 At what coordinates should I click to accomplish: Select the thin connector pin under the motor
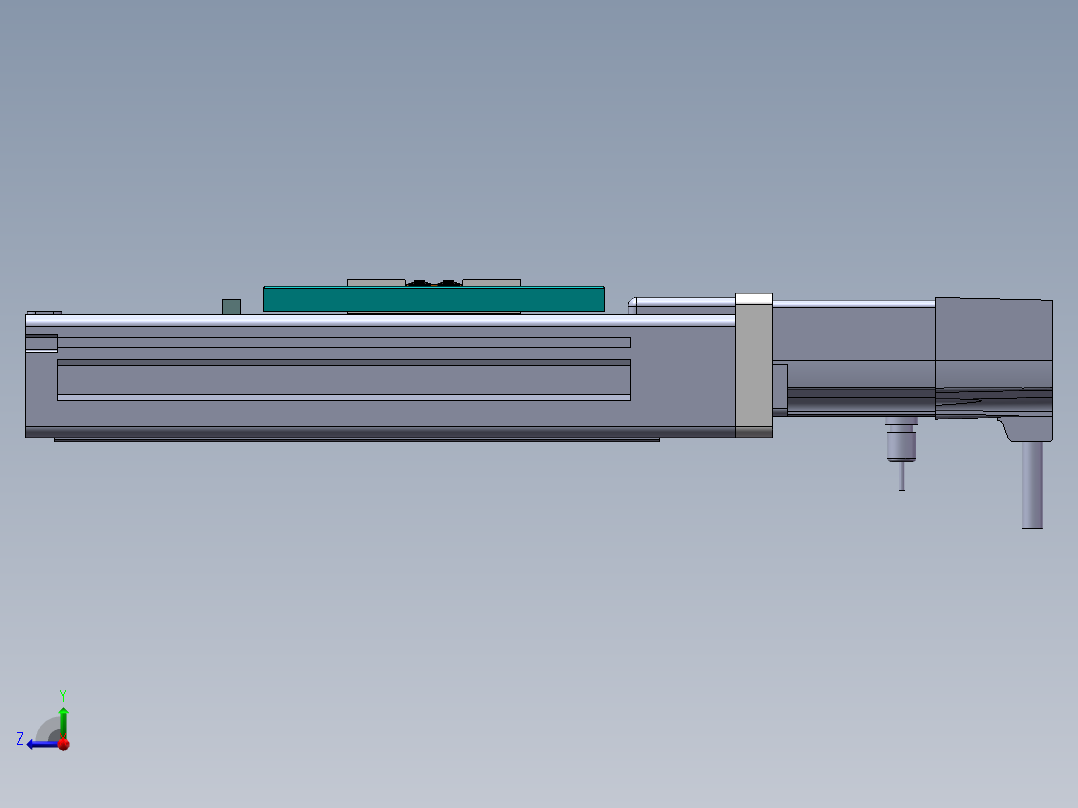902,476
